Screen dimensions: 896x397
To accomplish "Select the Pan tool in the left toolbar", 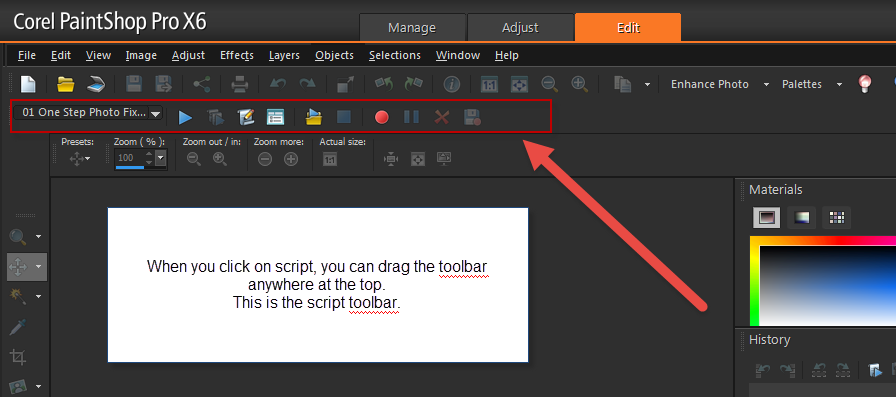I will (x=19, y=266).
